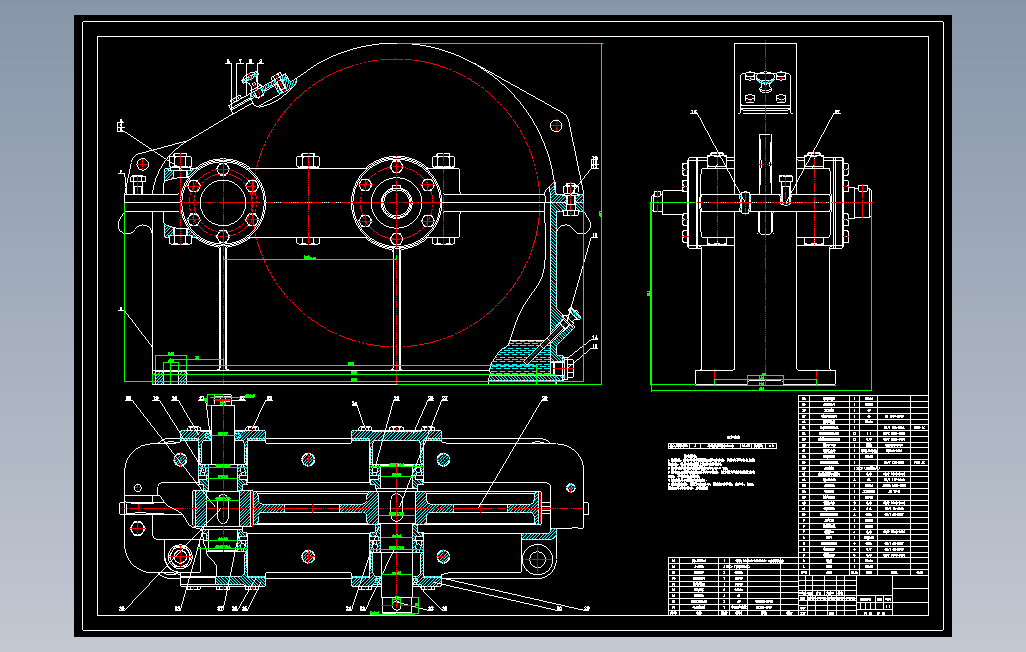
Task: Select the green centre-distance dimension between the shafts
Action: coord(310,259)
